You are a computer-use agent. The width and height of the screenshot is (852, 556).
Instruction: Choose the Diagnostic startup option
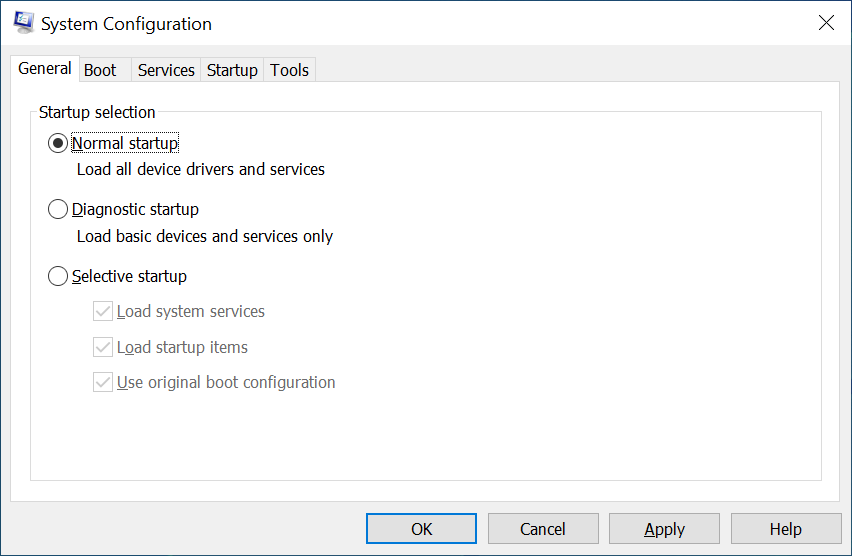(x=58, y=210)
